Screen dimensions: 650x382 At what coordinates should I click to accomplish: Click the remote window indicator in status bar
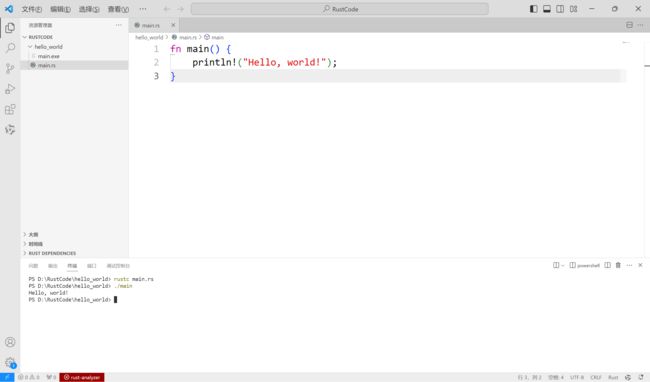7,377
